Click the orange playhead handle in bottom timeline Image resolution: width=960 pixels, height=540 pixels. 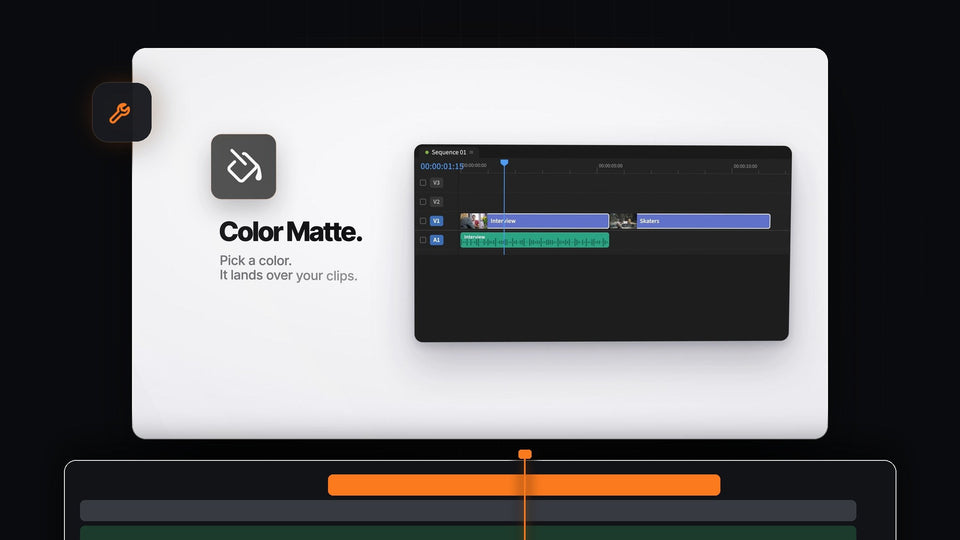click(525, 454)
